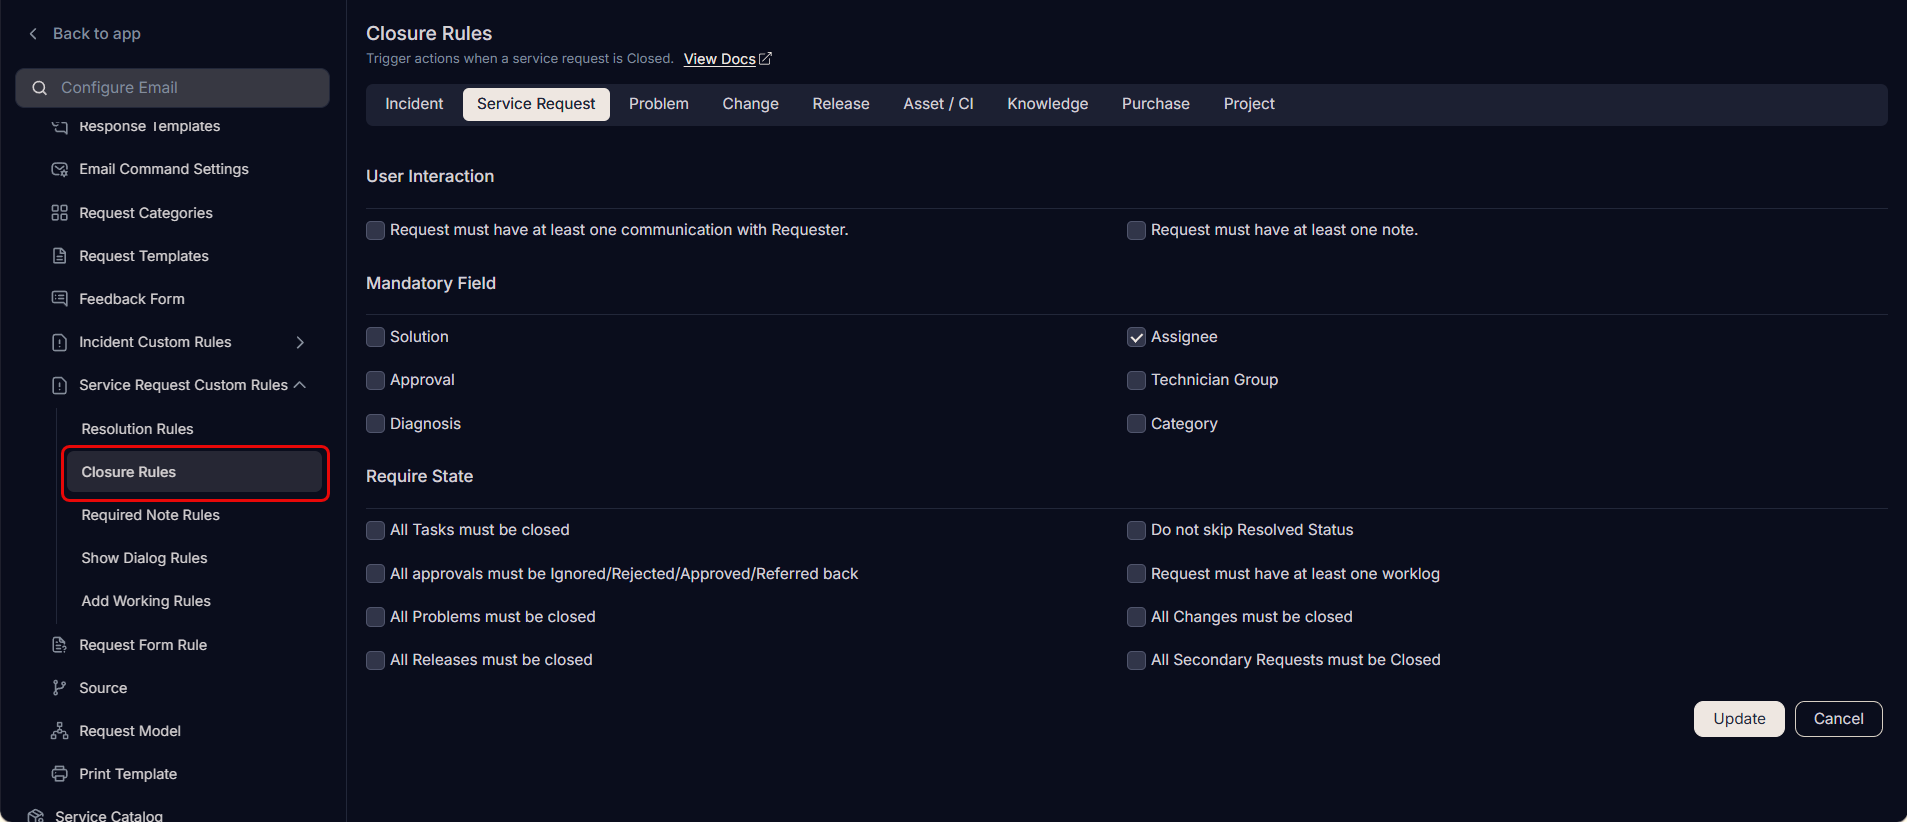Click the external link icon beside View Docs
The height and width of the screenshot is (822, 1907).
coord(766,59)
